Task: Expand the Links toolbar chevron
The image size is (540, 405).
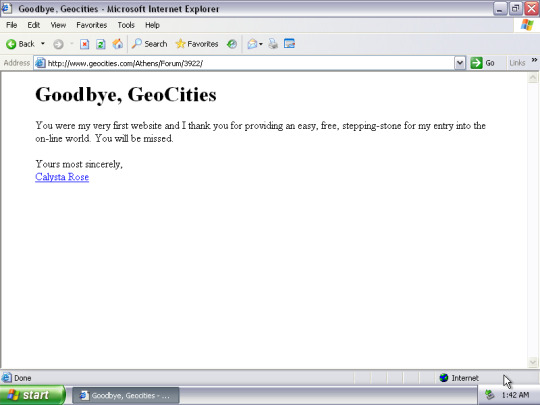Action: pos(534,60)
